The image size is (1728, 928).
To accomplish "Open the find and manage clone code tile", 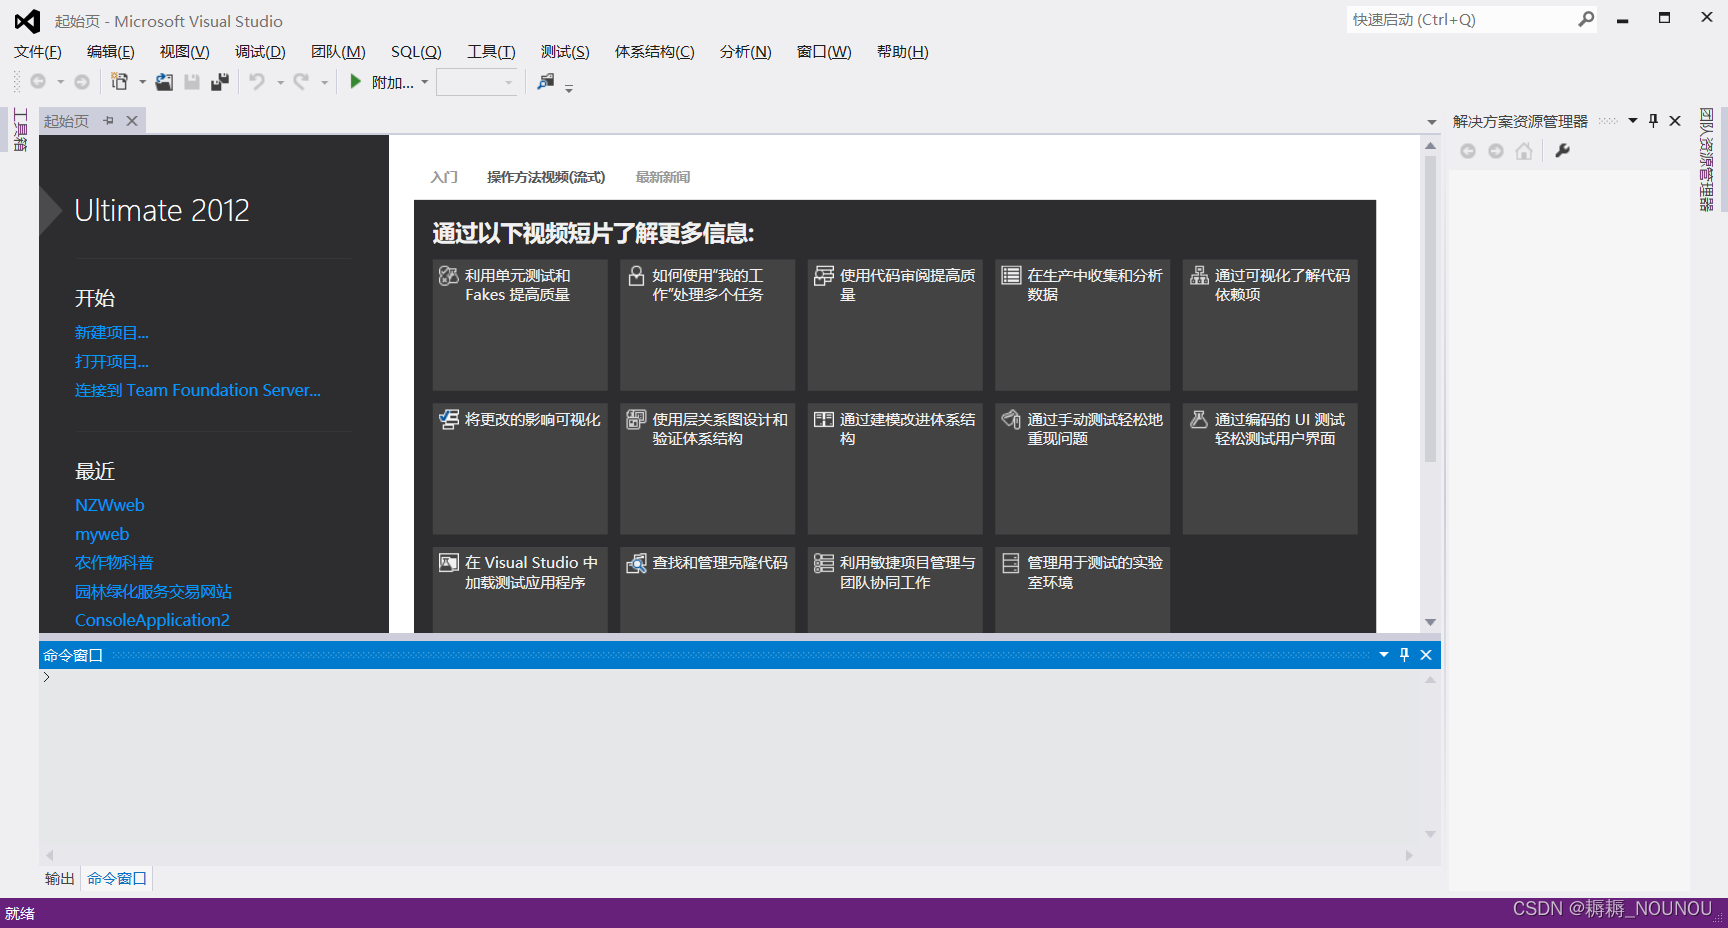I will coord(707,590).
